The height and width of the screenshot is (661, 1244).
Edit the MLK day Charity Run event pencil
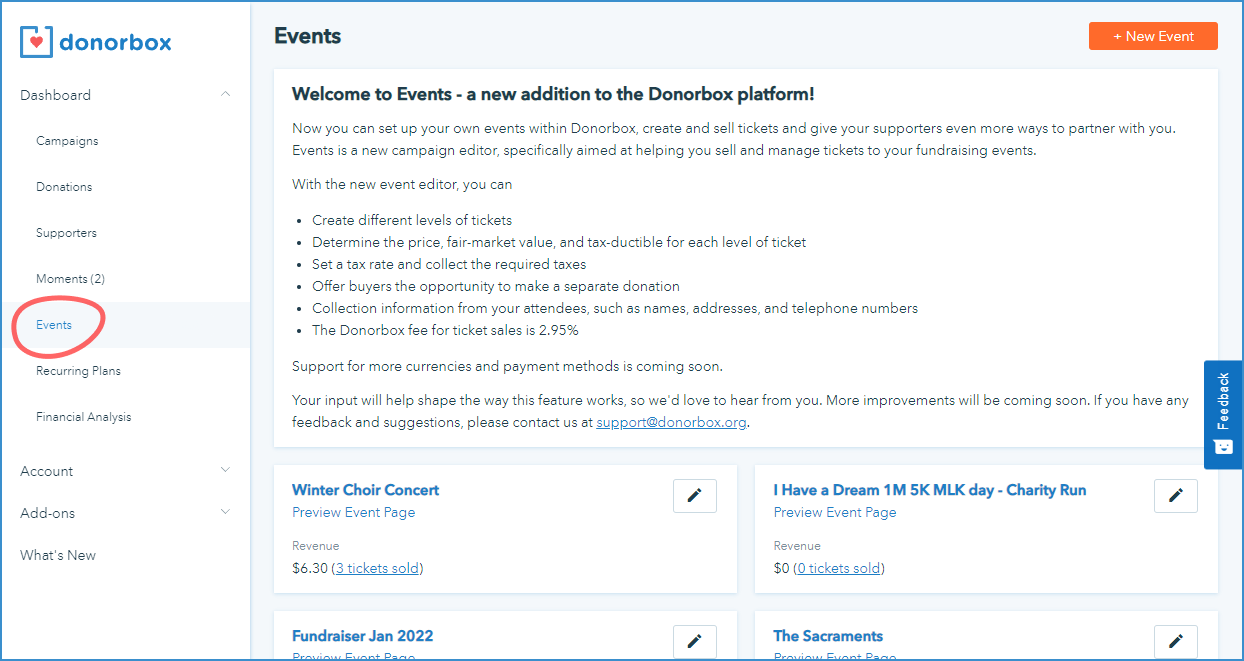tap(1176, 495)
